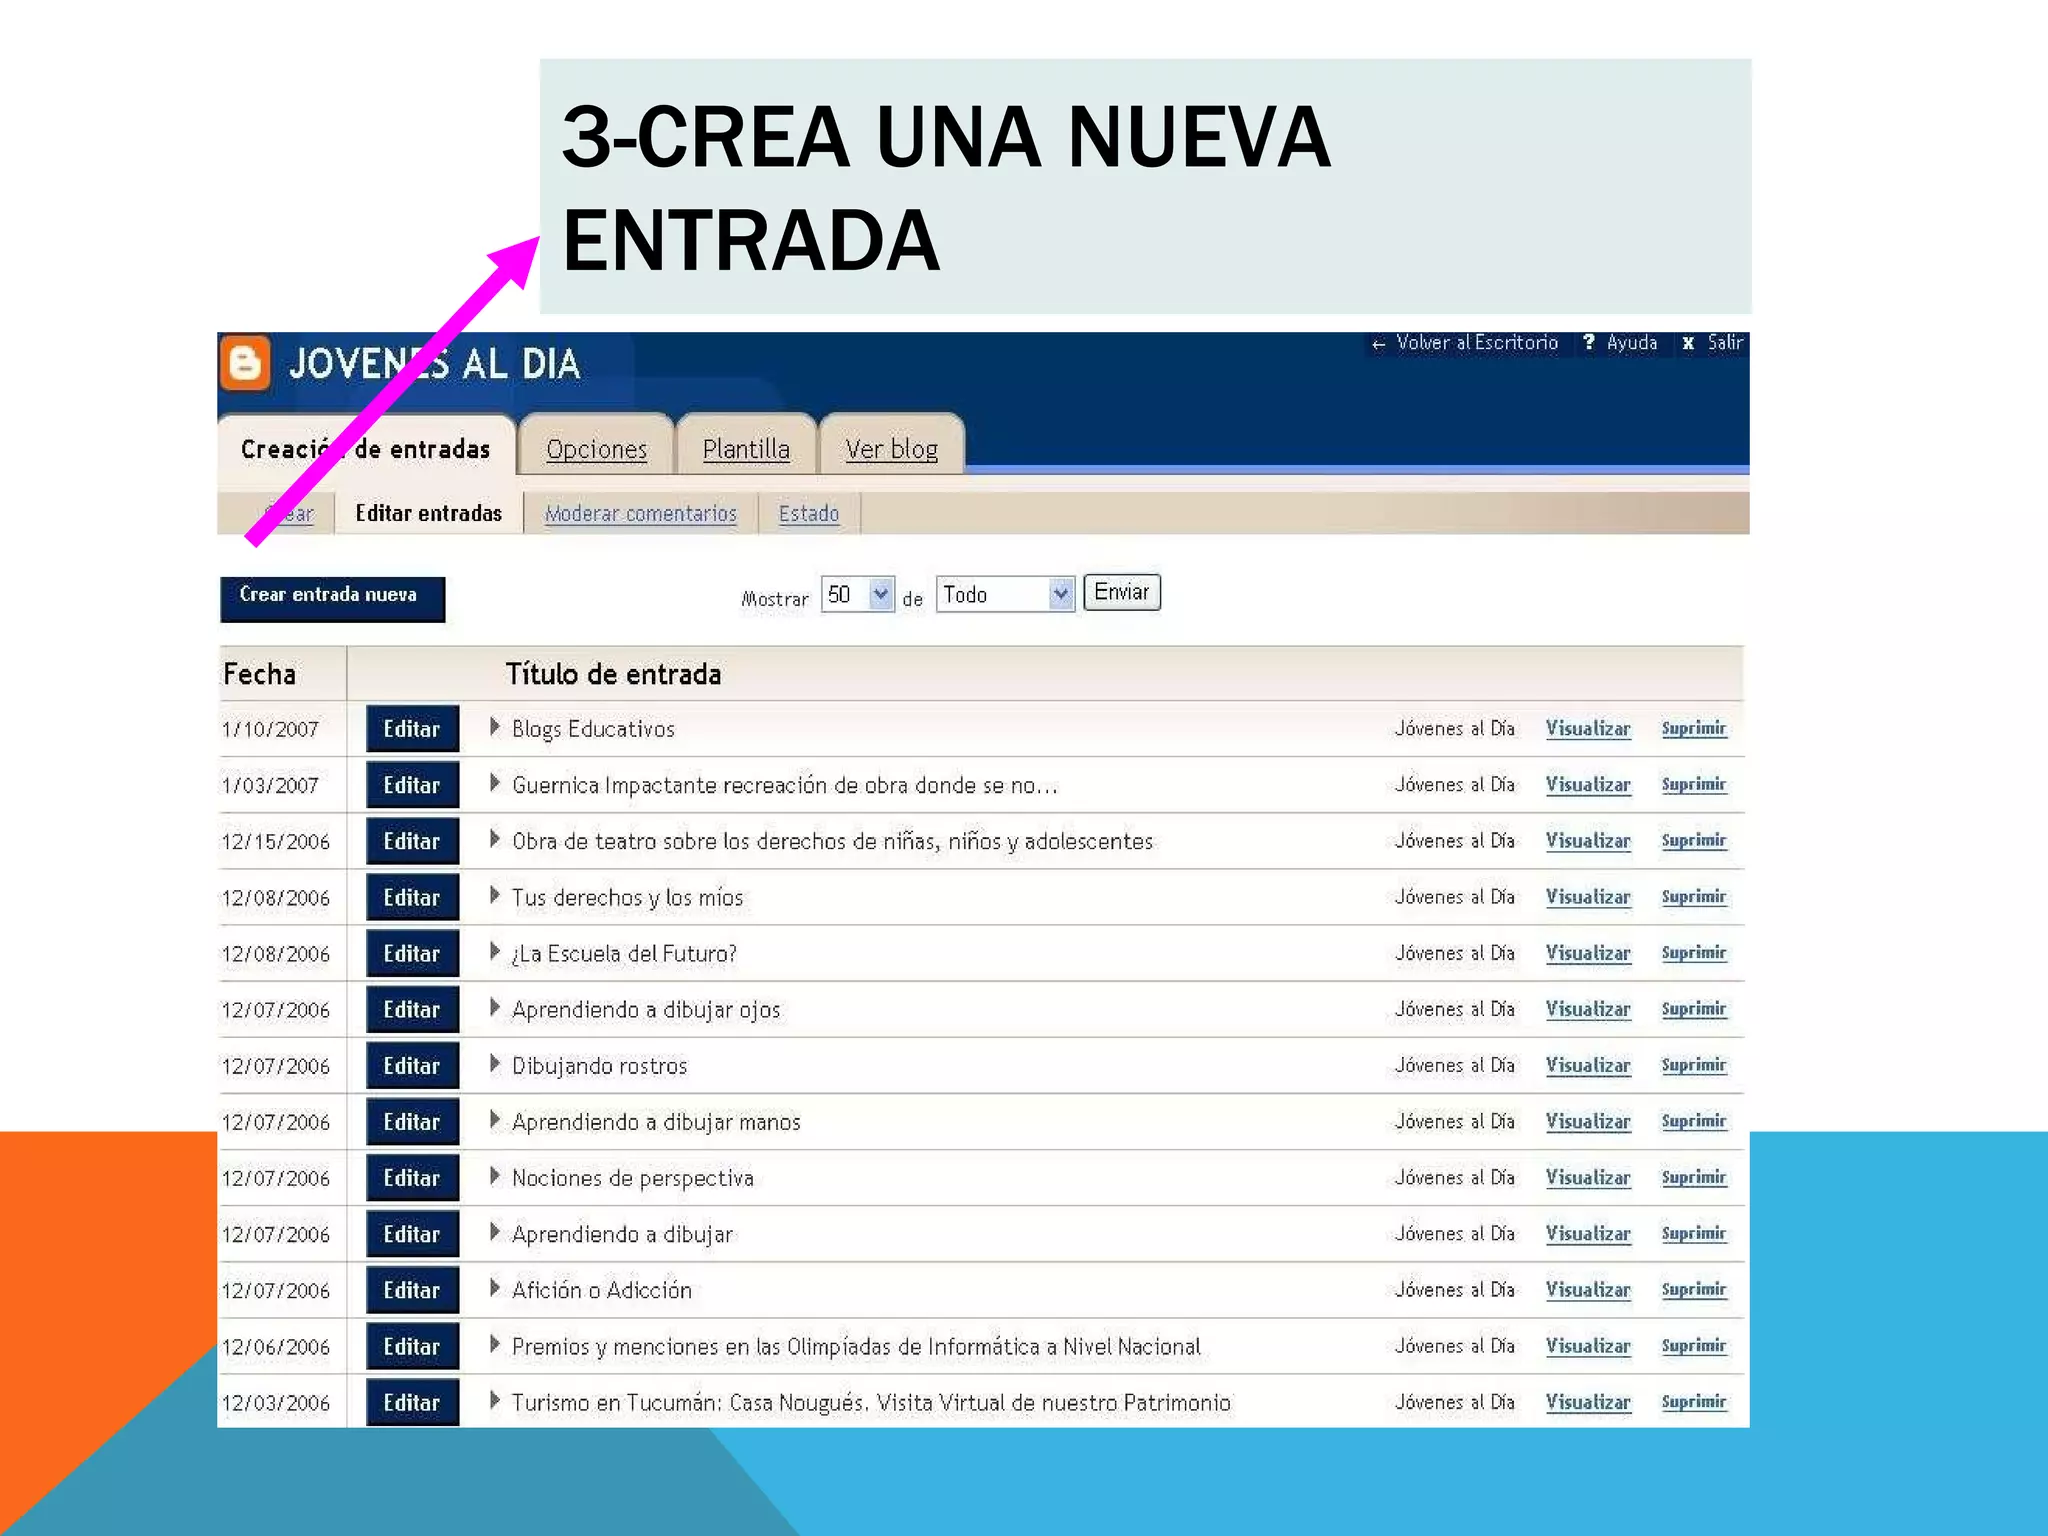Expand the Guernica Impactante entry triangle
This screenshot has width=2048, height=1536.
pos(494,783)
